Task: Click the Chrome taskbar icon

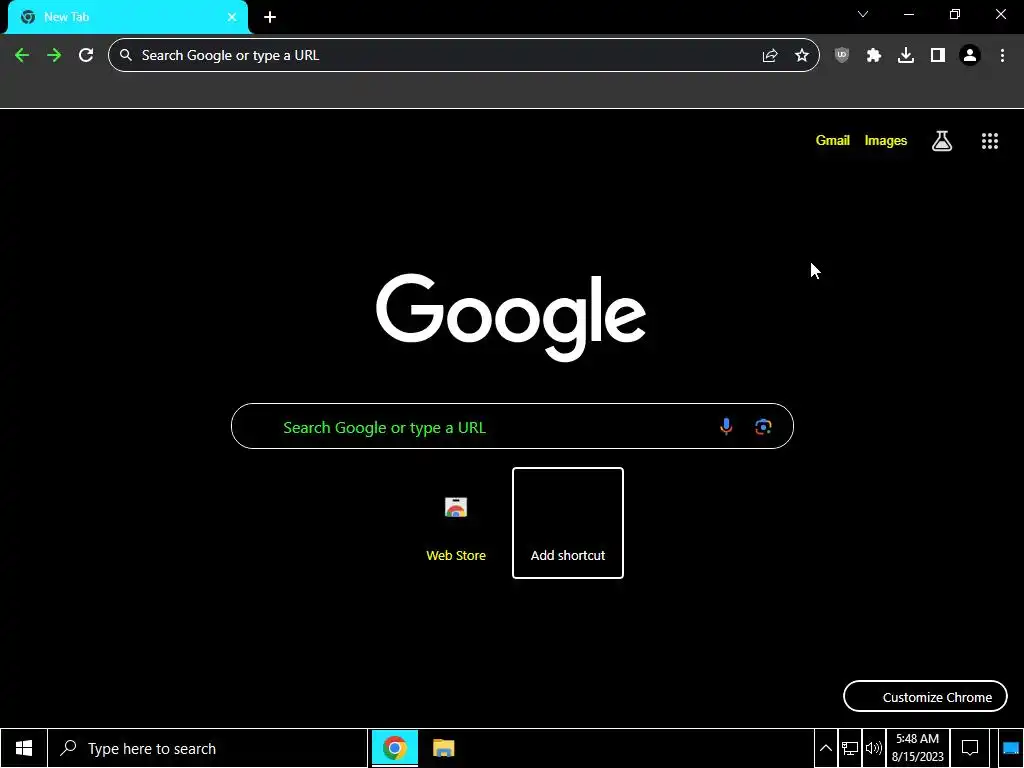Action: click(x=394, y=748)
